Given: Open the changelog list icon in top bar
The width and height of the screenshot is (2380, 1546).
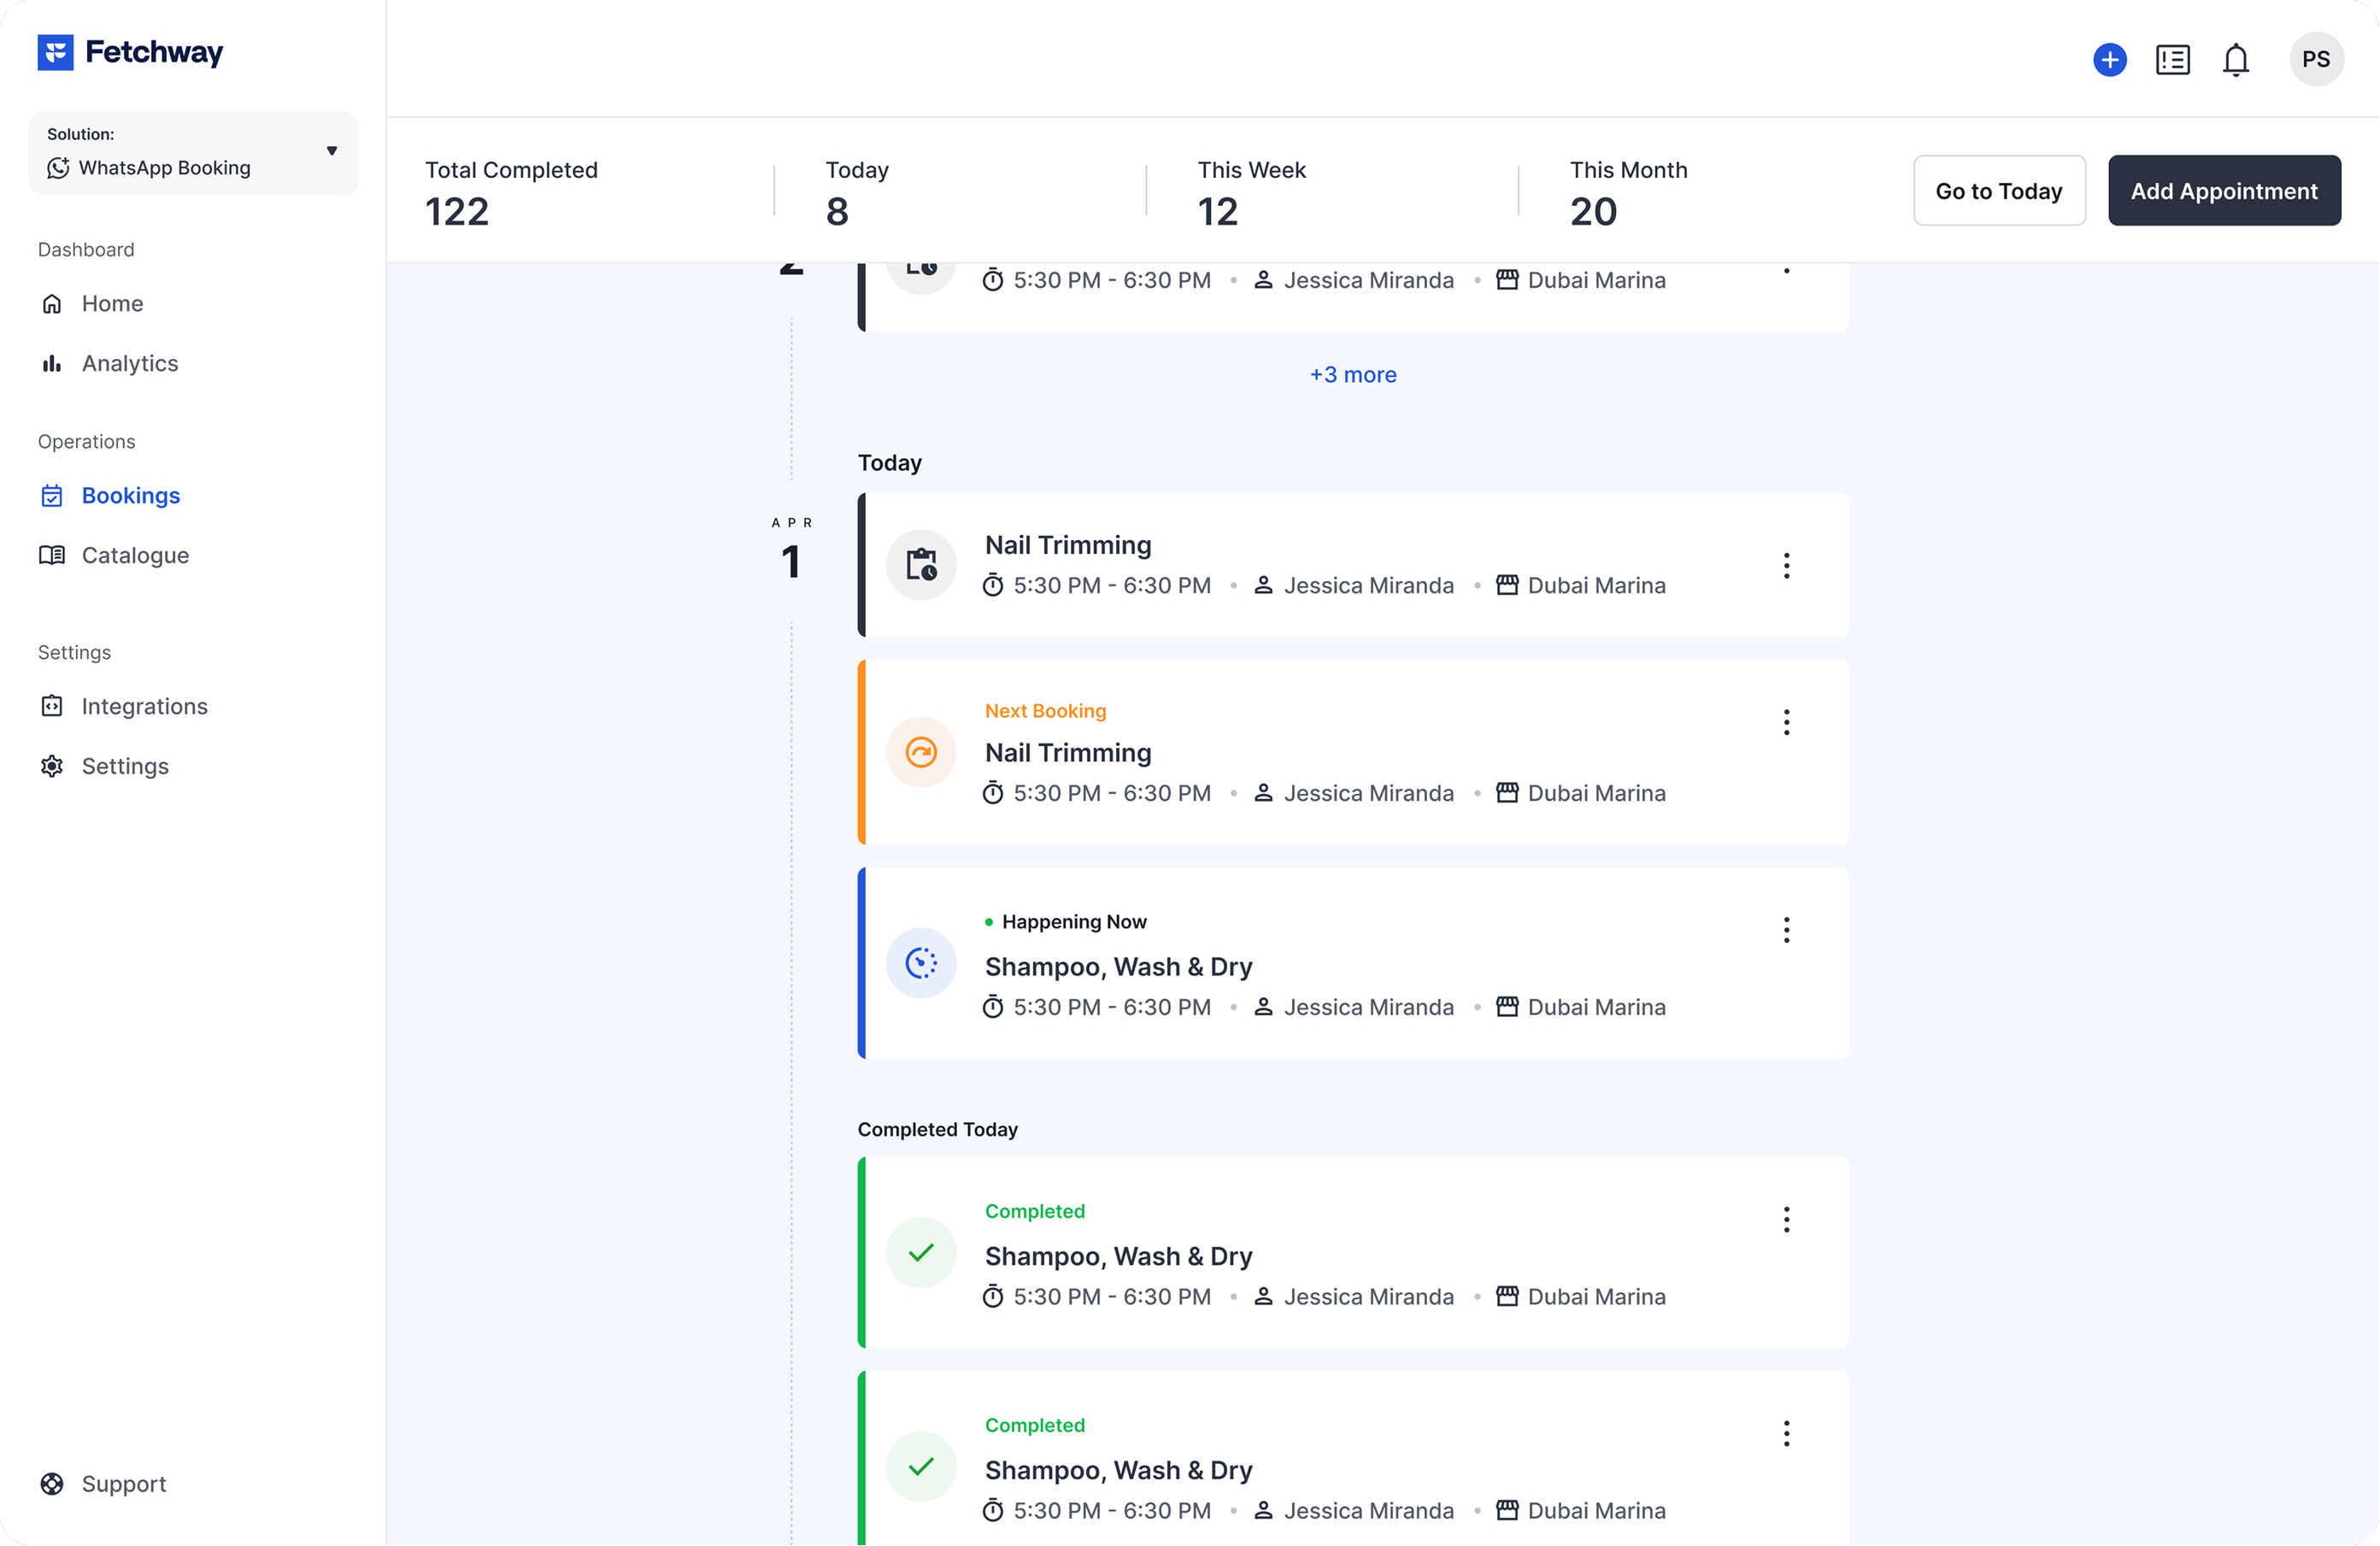Looking at the screenshot, I should pos(2172,59).
